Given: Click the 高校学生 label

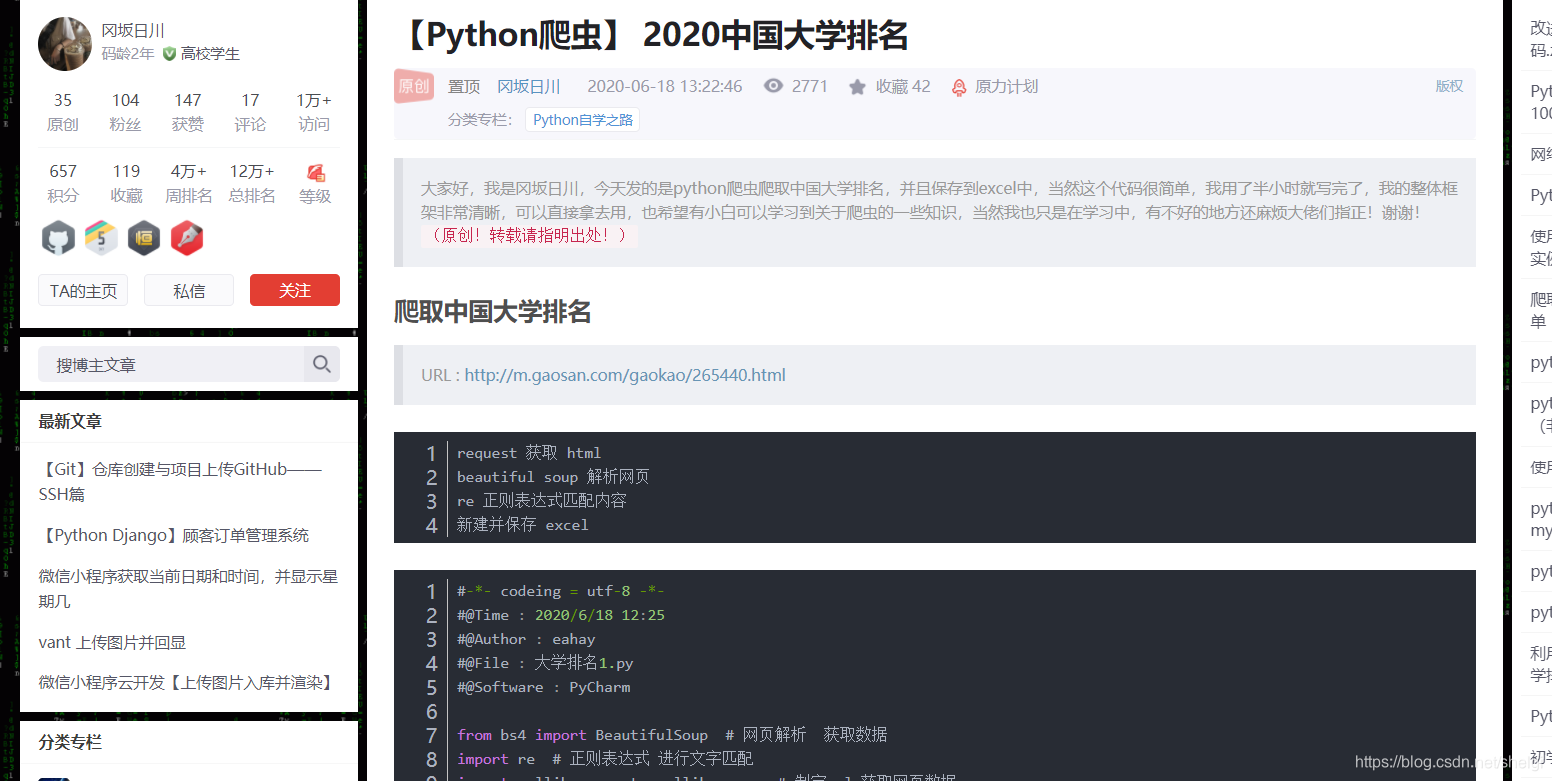Looking at the screenshot, I should click(x=210, y=54).
